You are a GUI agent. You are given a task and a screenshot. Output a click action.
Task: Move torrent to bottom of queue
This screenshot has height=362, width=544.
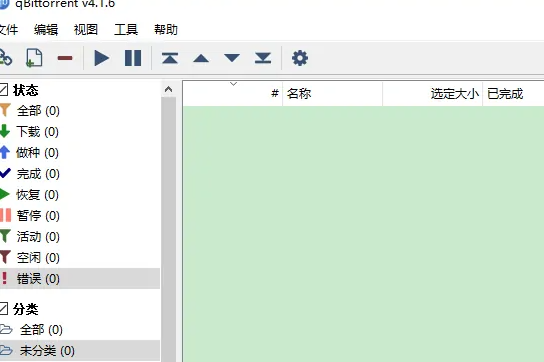pos(263,58)
